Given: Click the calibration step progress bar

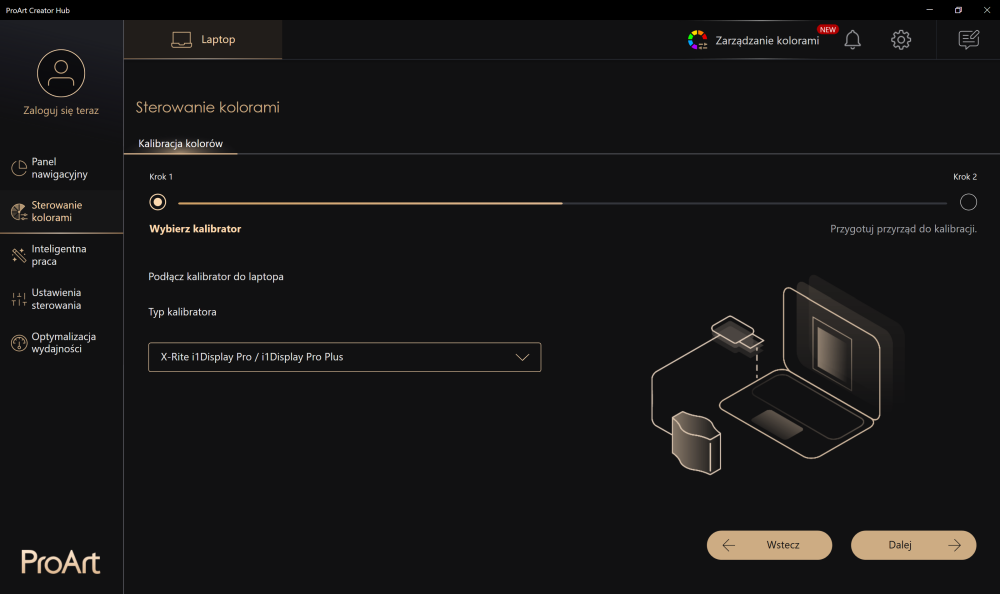Looking at the screenshot, I should click(x=562, y=203).
